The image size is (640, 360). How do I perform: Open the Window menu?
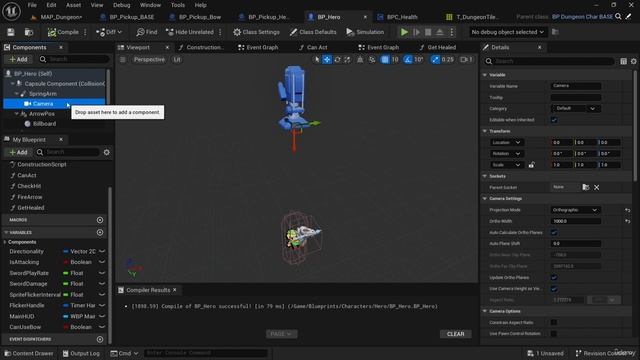(150, 5)
